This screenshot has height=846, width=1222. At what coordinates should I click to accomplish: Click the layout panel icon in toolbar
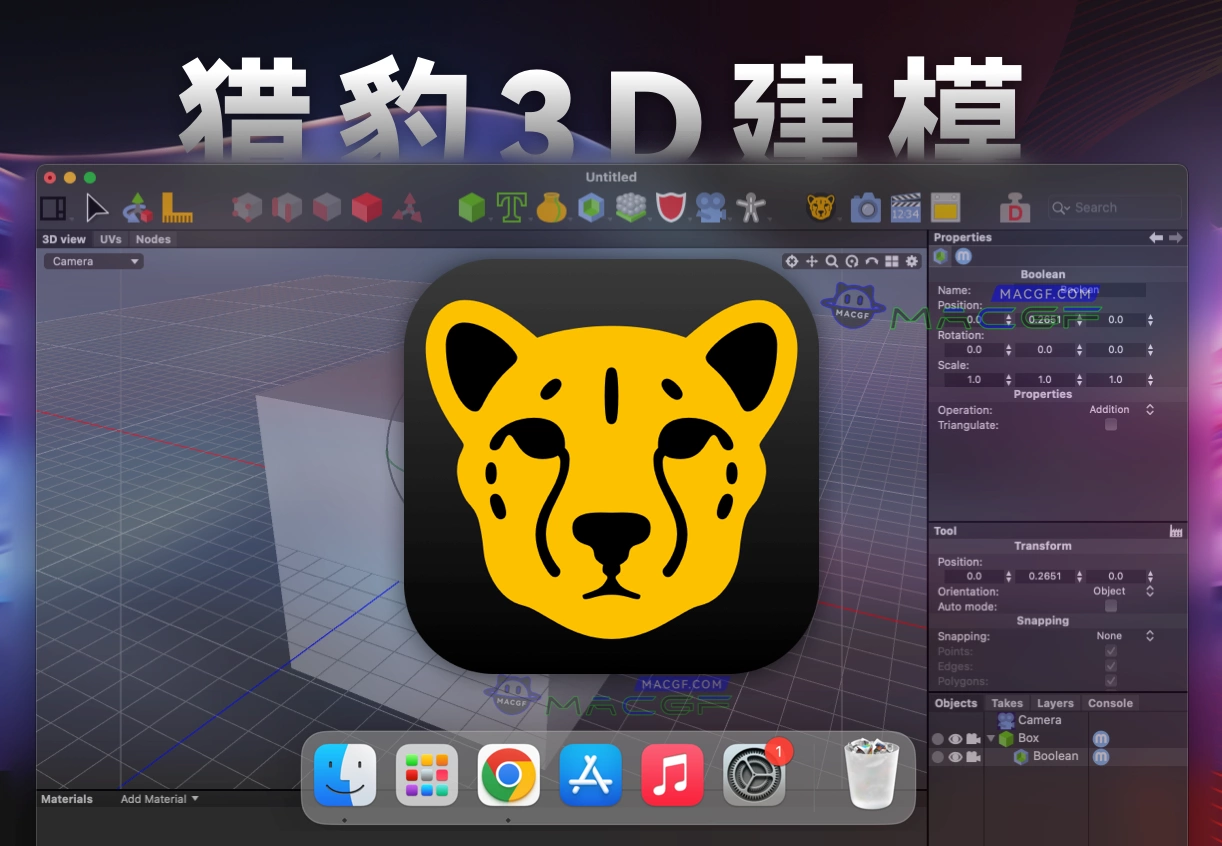(x=53, y=208)
